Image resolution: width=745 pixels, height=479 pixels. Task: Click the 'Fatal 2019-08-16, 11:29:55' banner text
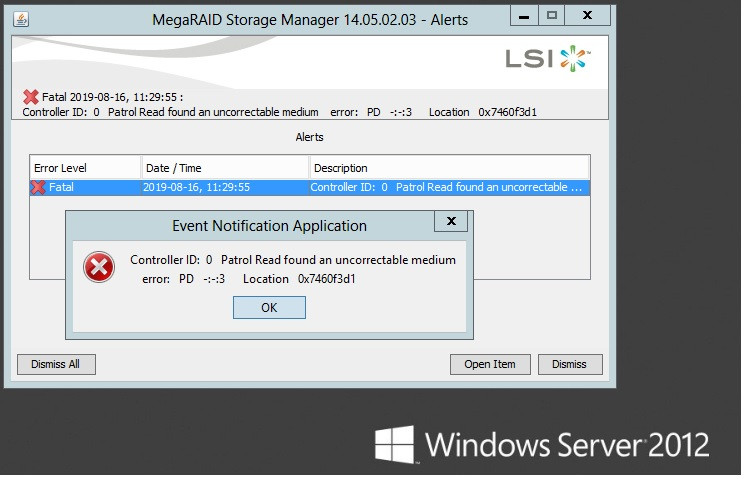(x=111, y=98)
